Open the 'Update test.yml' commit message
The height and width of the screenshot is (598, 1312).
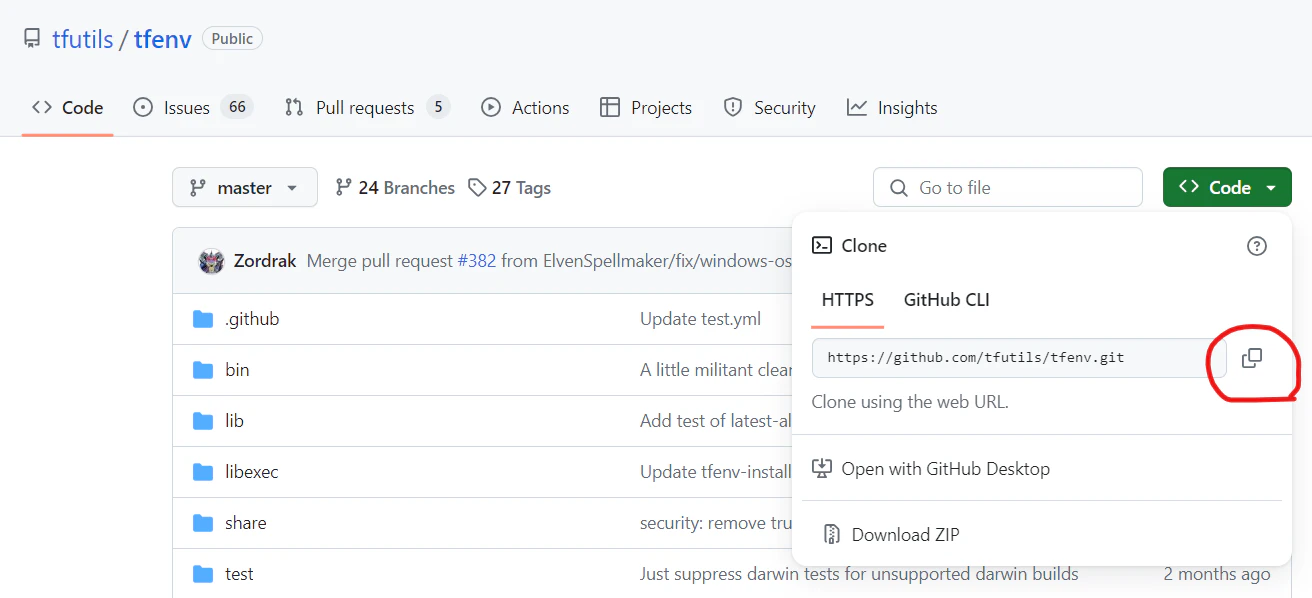click(x=700, y=319)
